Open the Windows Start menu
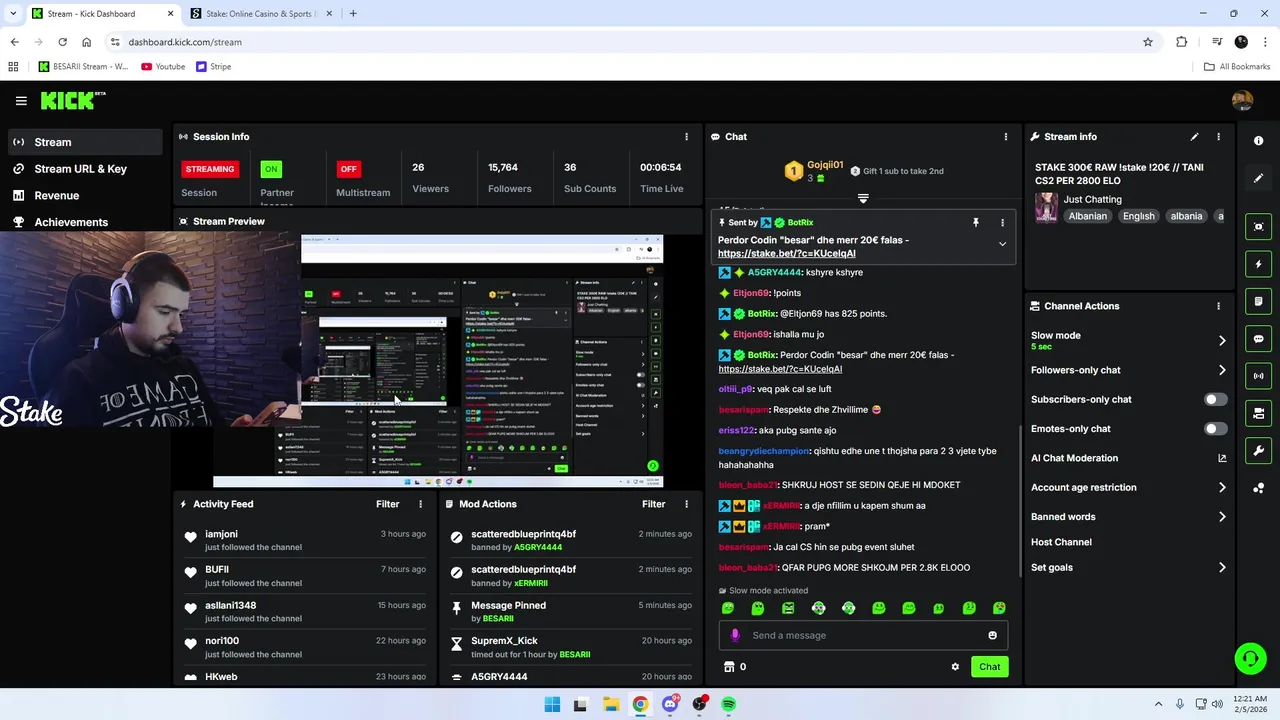The image size is (1280, 720). click(x=552, y=704)
